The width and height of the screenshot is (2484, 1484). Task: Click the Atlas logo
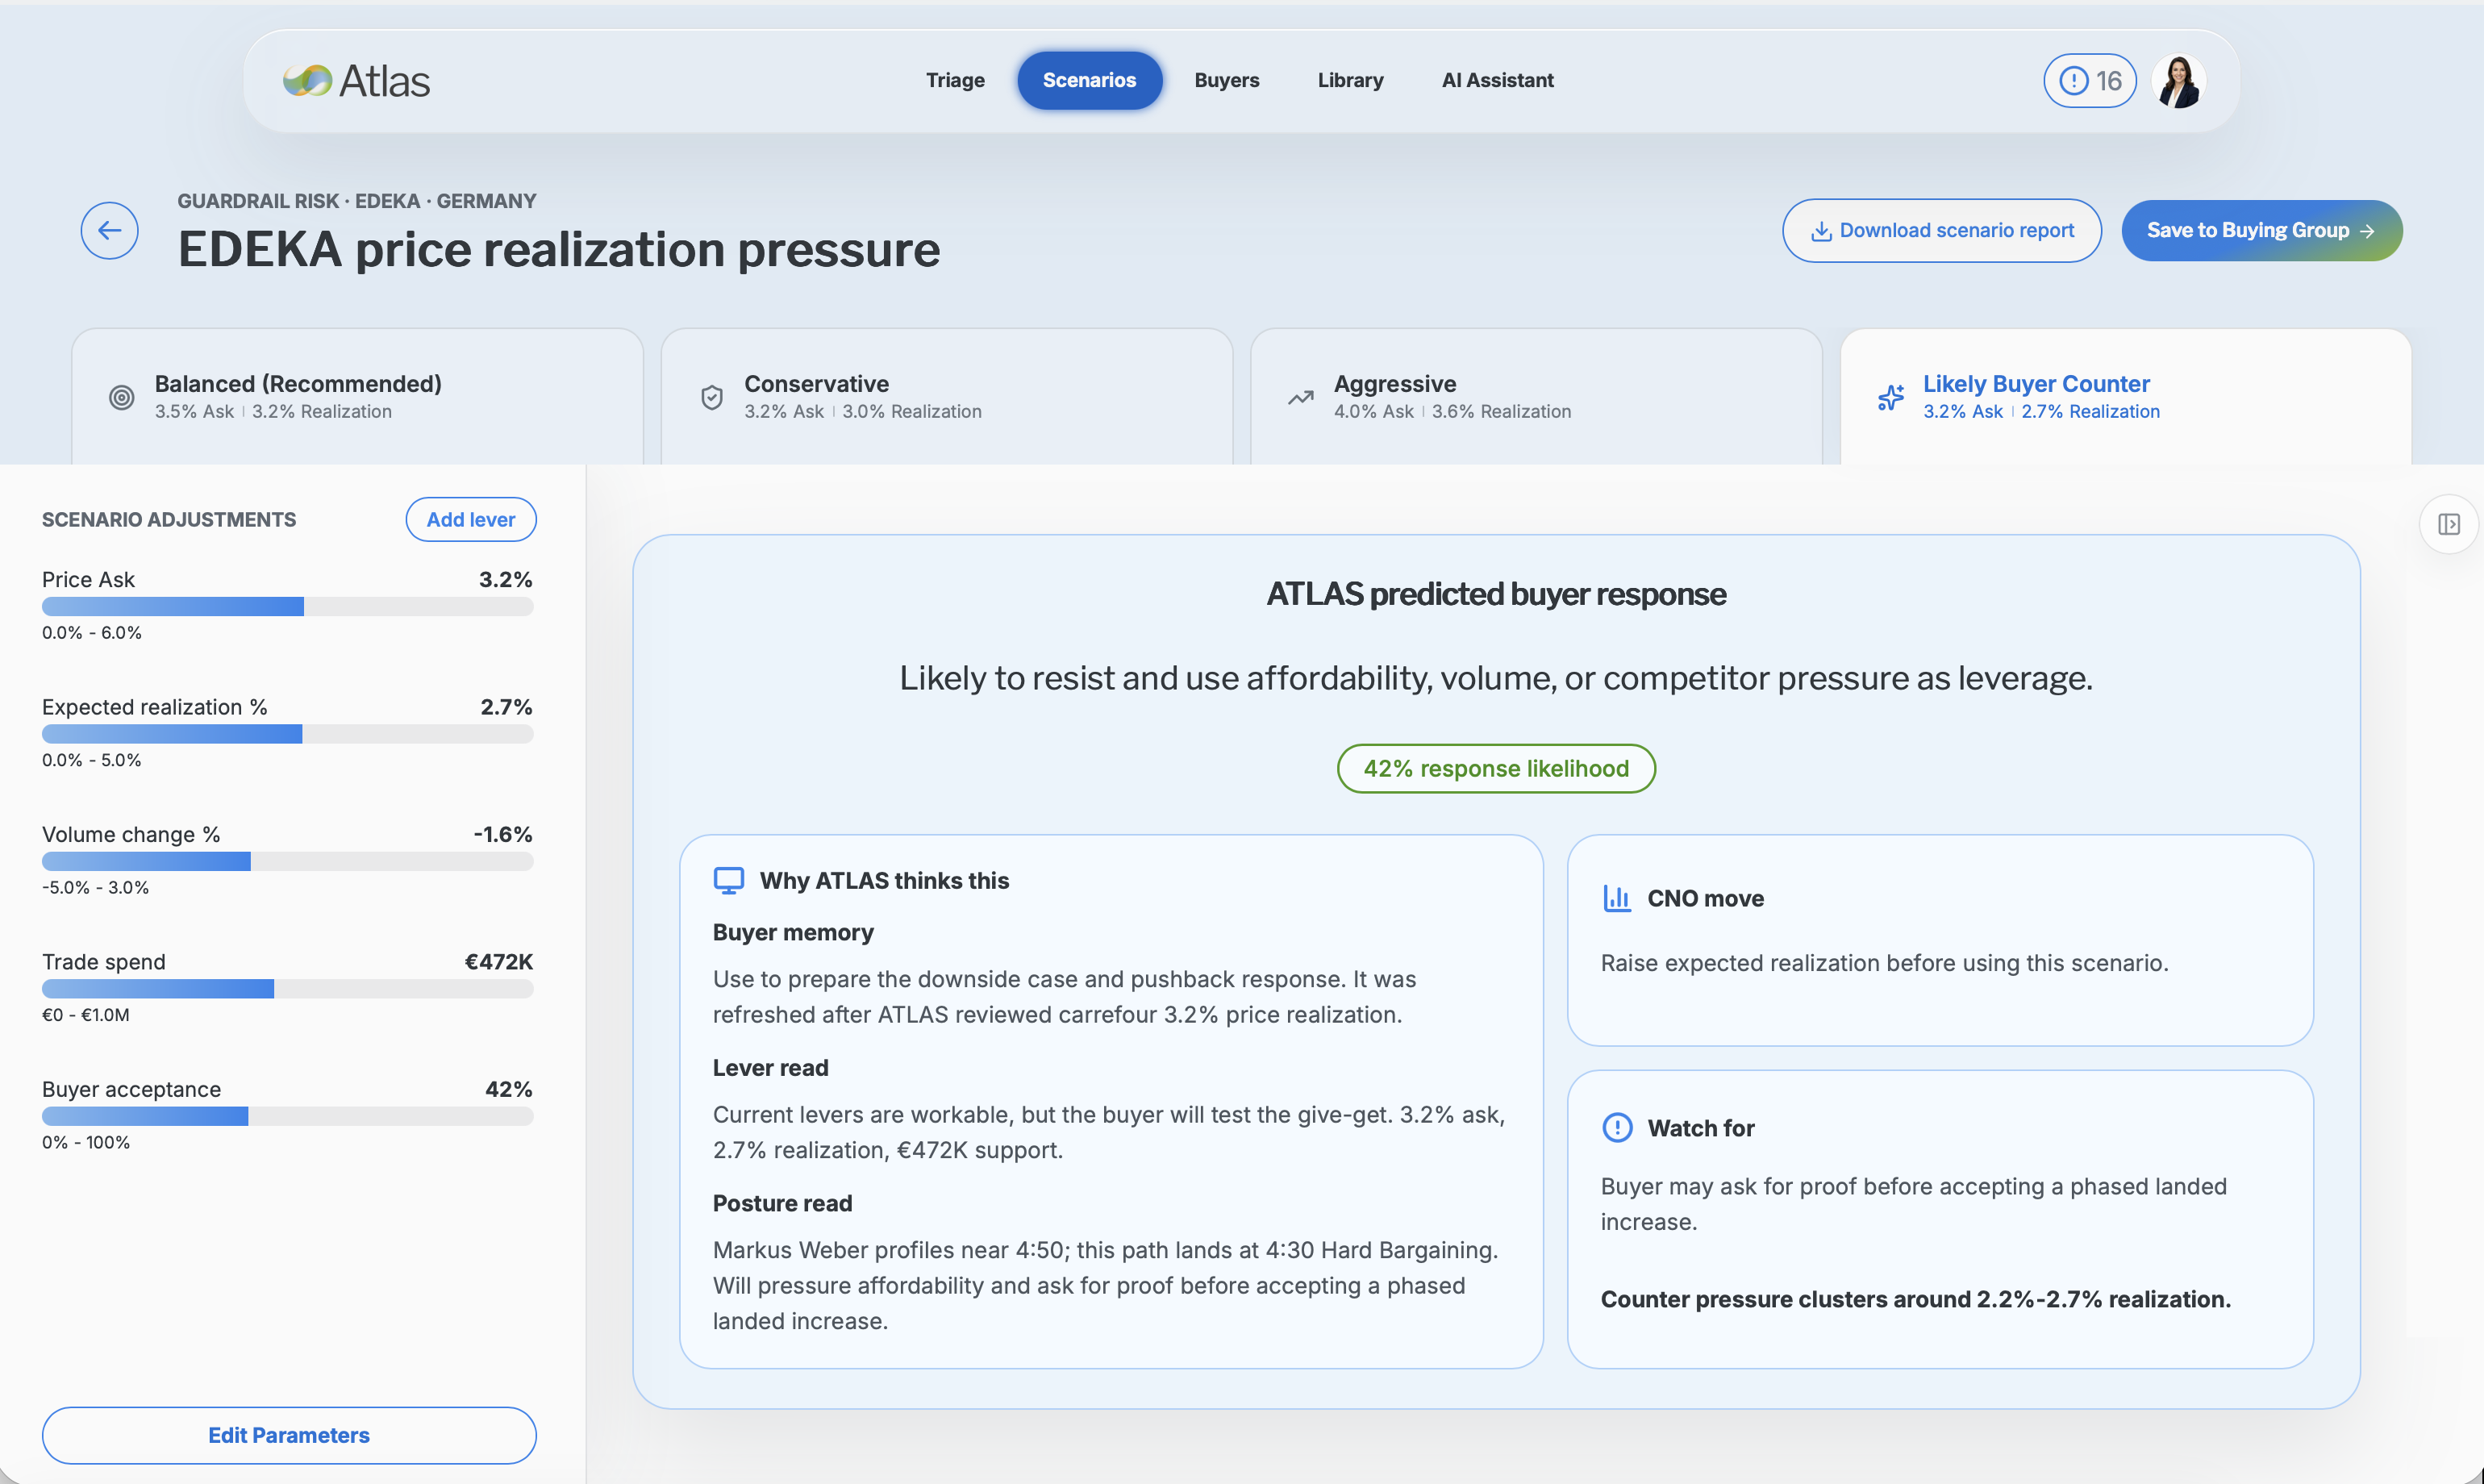point(356,81)
